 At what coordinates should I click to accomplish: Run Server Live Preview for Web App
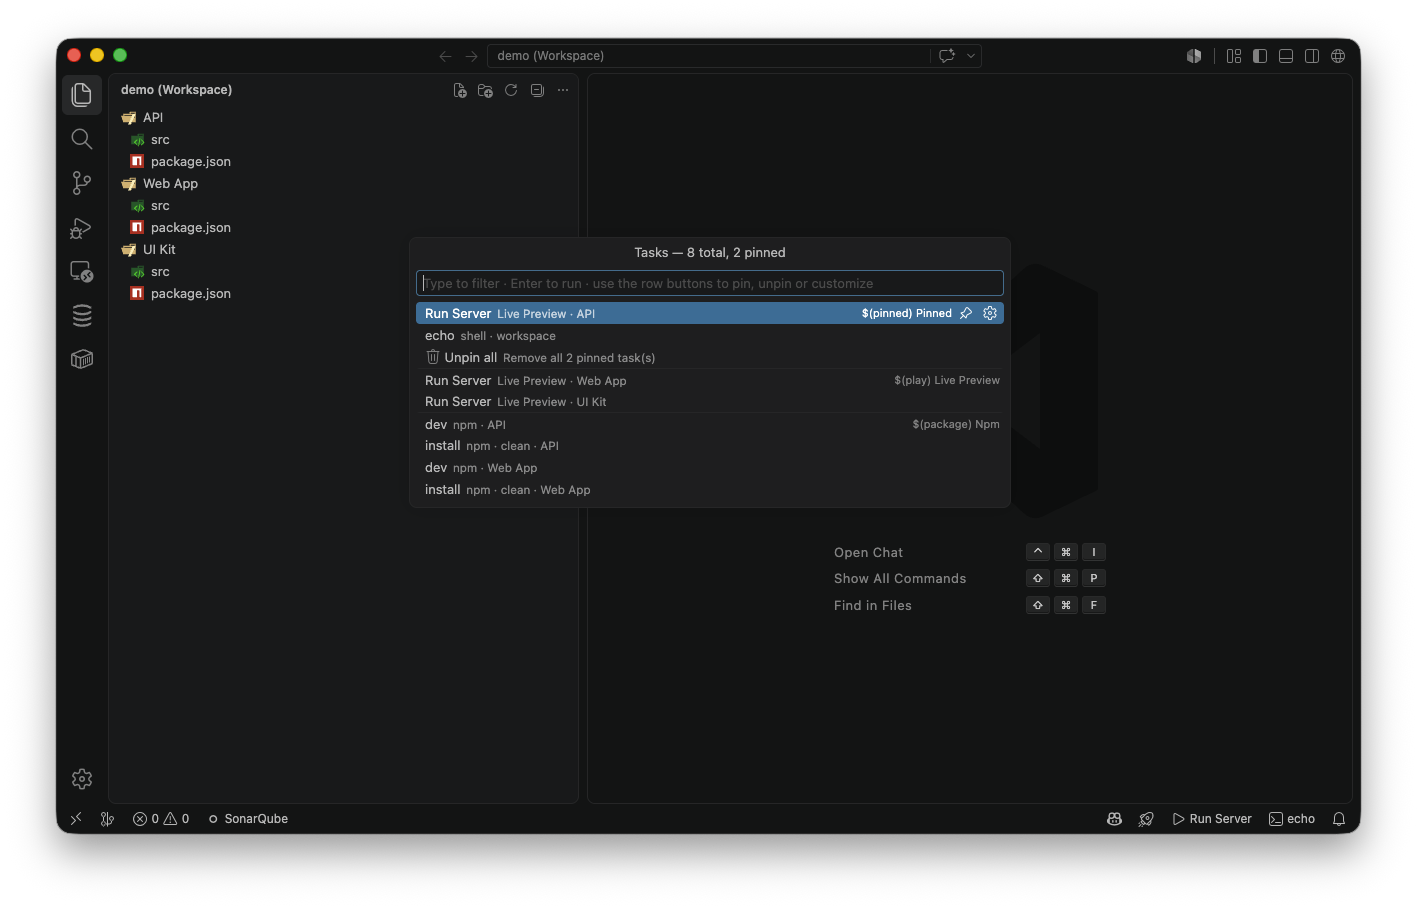[x=710, y=380]
